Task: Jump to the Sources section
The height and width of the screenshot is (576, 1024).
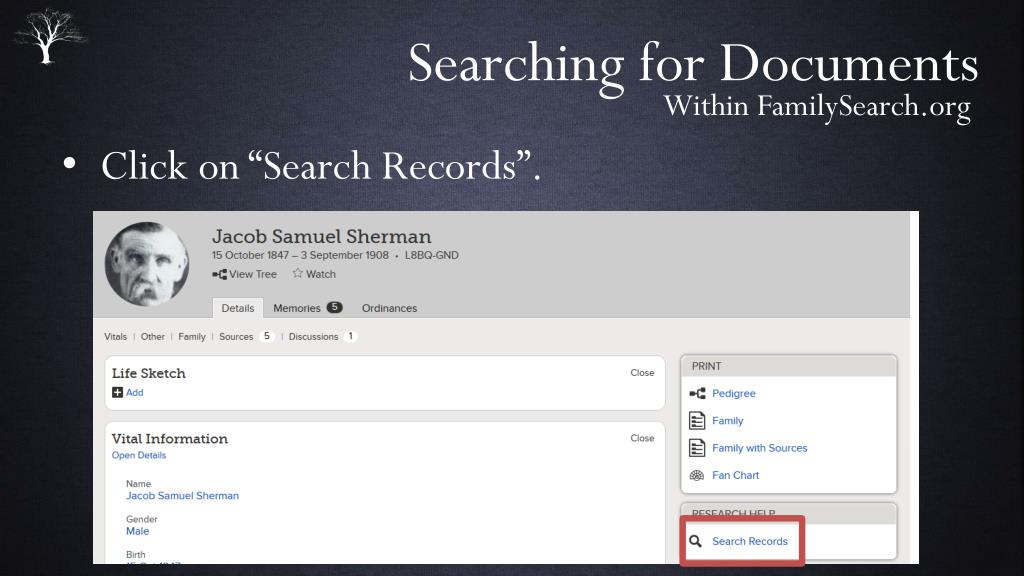Action: point(236,336)
